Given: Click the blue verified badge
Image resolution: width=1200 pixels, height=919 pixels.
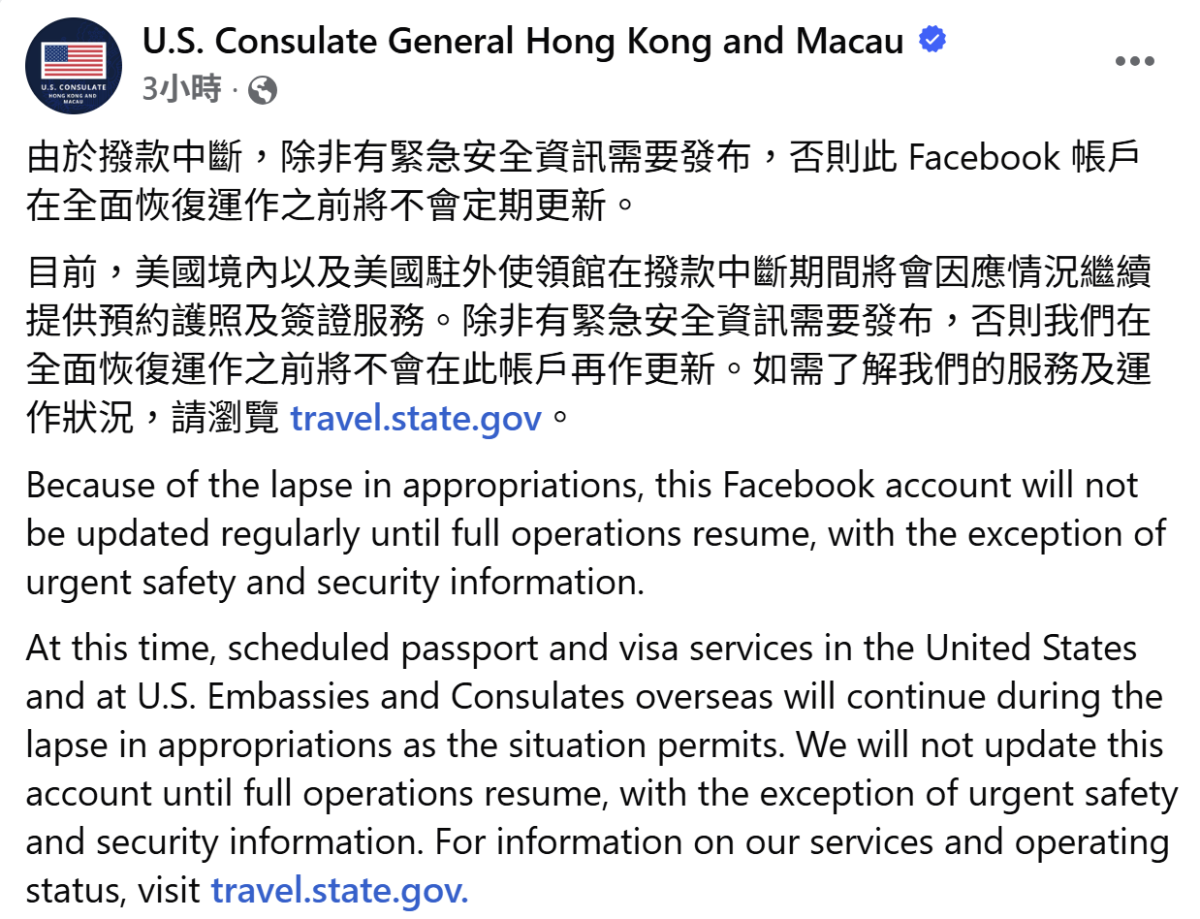Looking at the screenshot, I should coord(933,42).
